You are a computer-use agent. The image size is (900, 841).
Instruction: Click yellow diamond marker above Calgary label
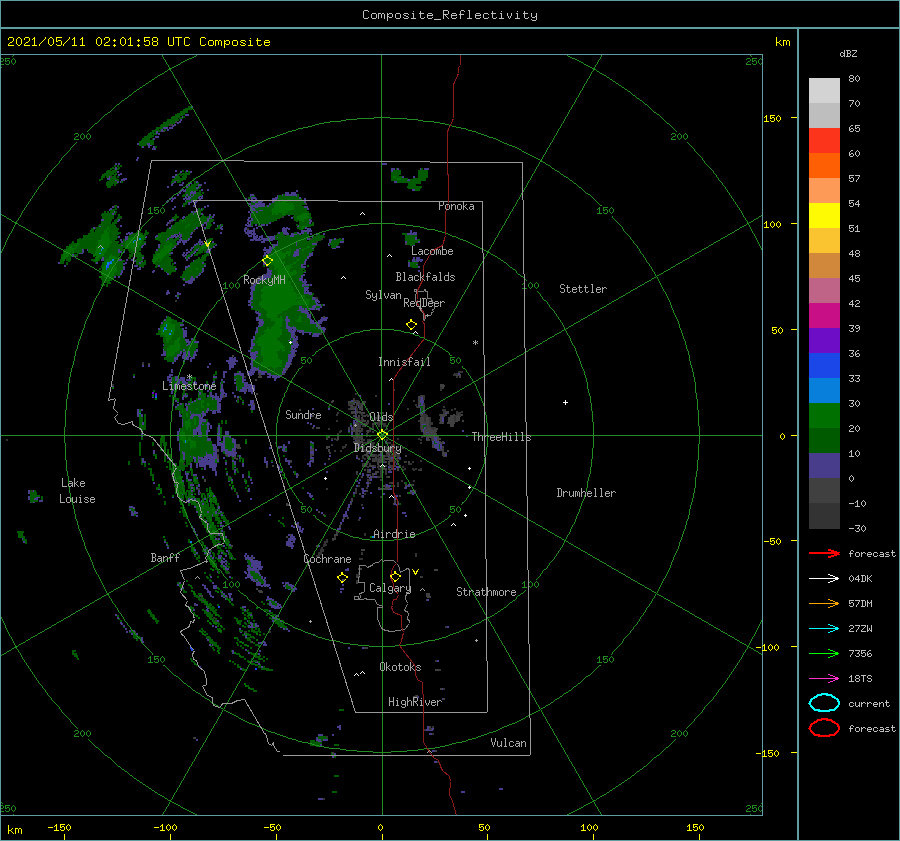pos(395,576)
